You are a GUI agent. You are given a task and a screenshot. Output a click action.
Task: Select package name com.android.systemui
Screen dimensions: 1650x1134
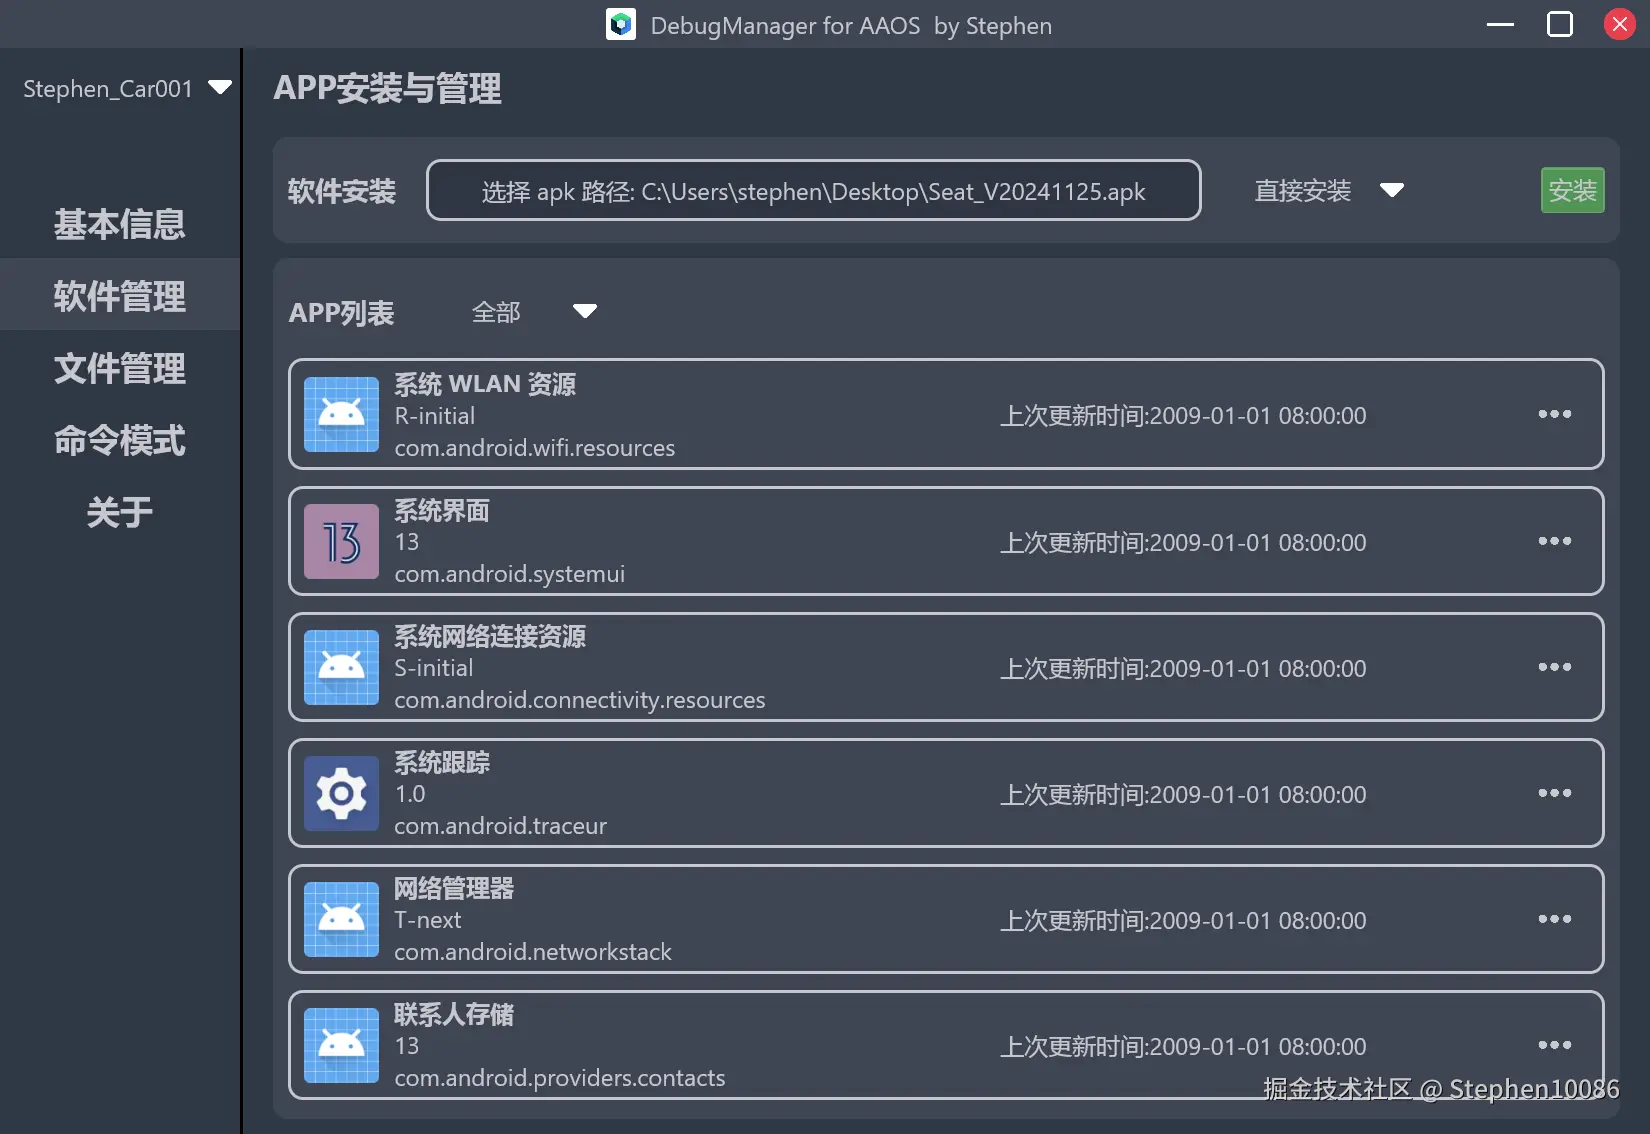tap(510, 574)
